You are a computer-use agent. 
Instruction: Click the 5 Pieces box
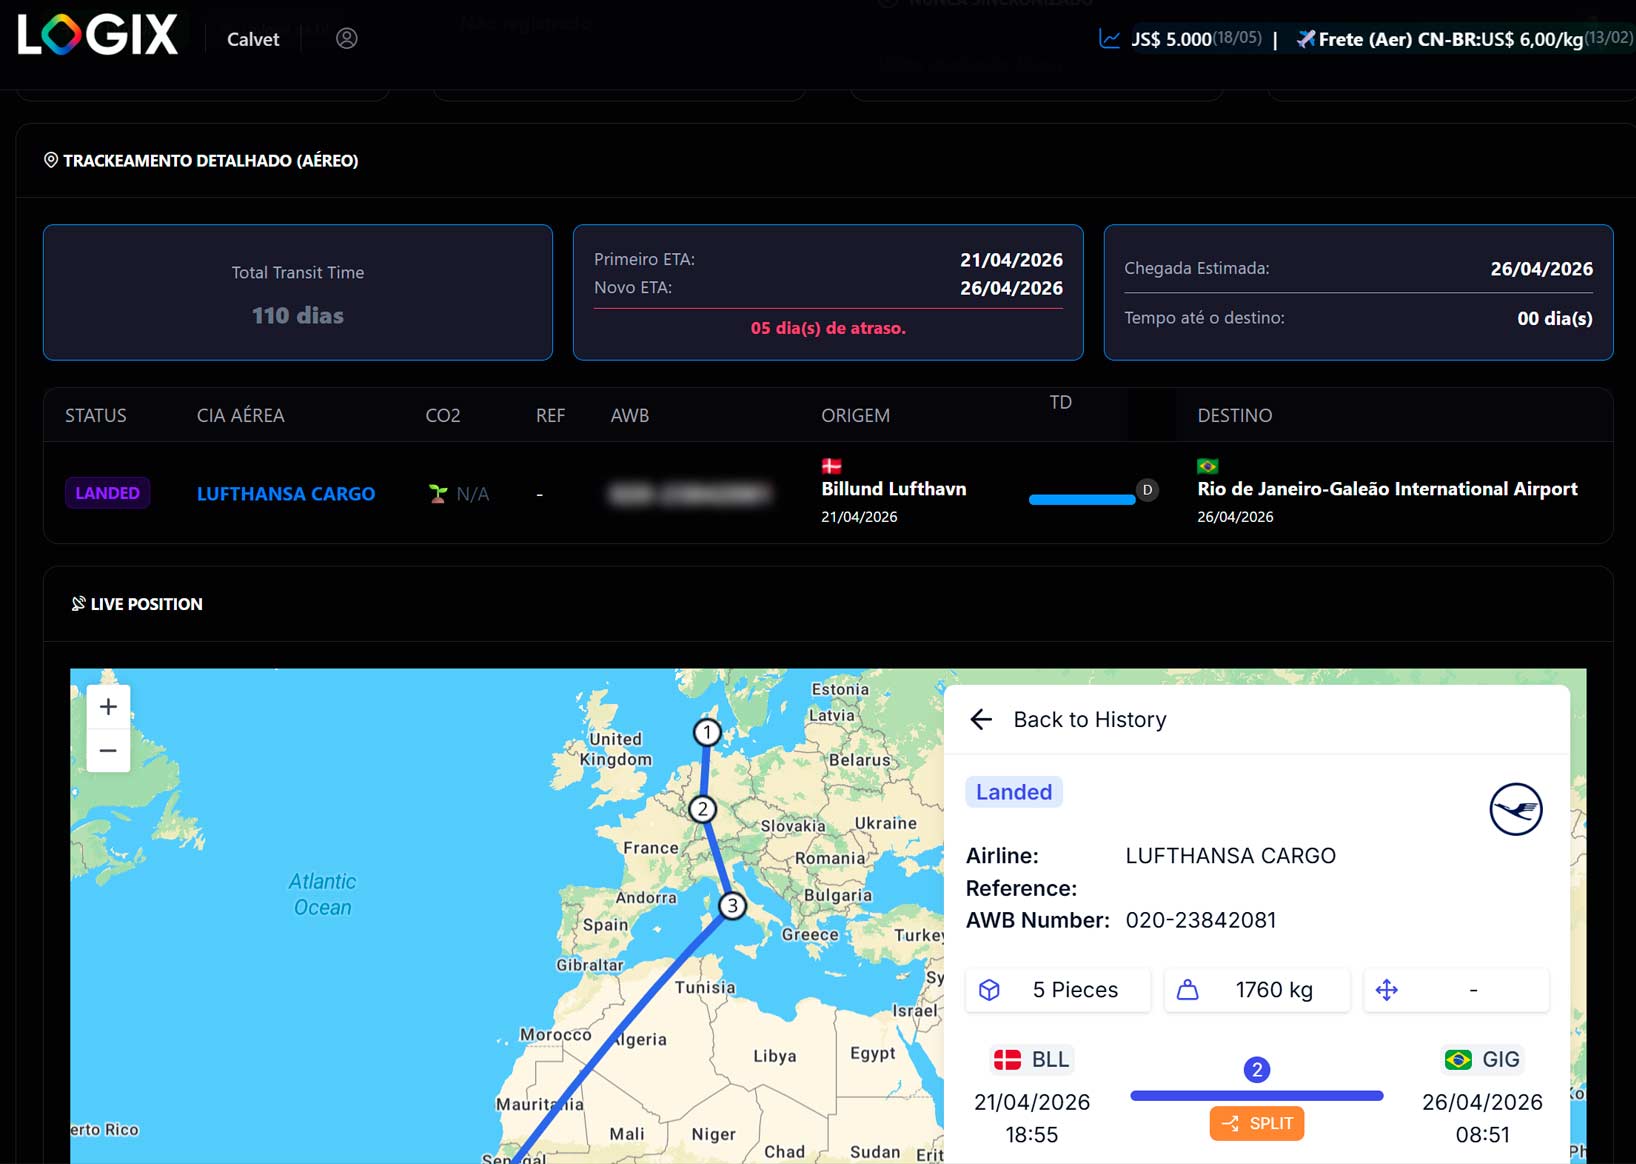tap(1058, 990)
